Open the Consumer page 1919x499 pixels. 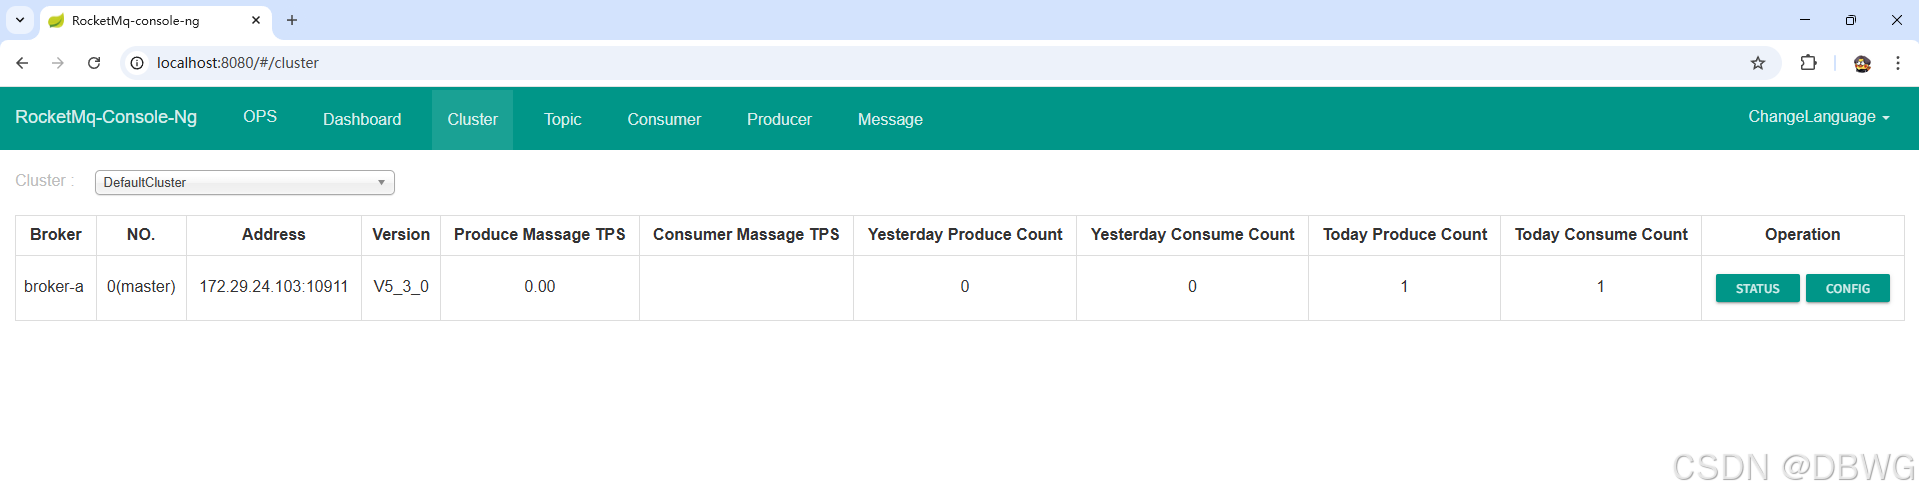[x=664, y=119]
